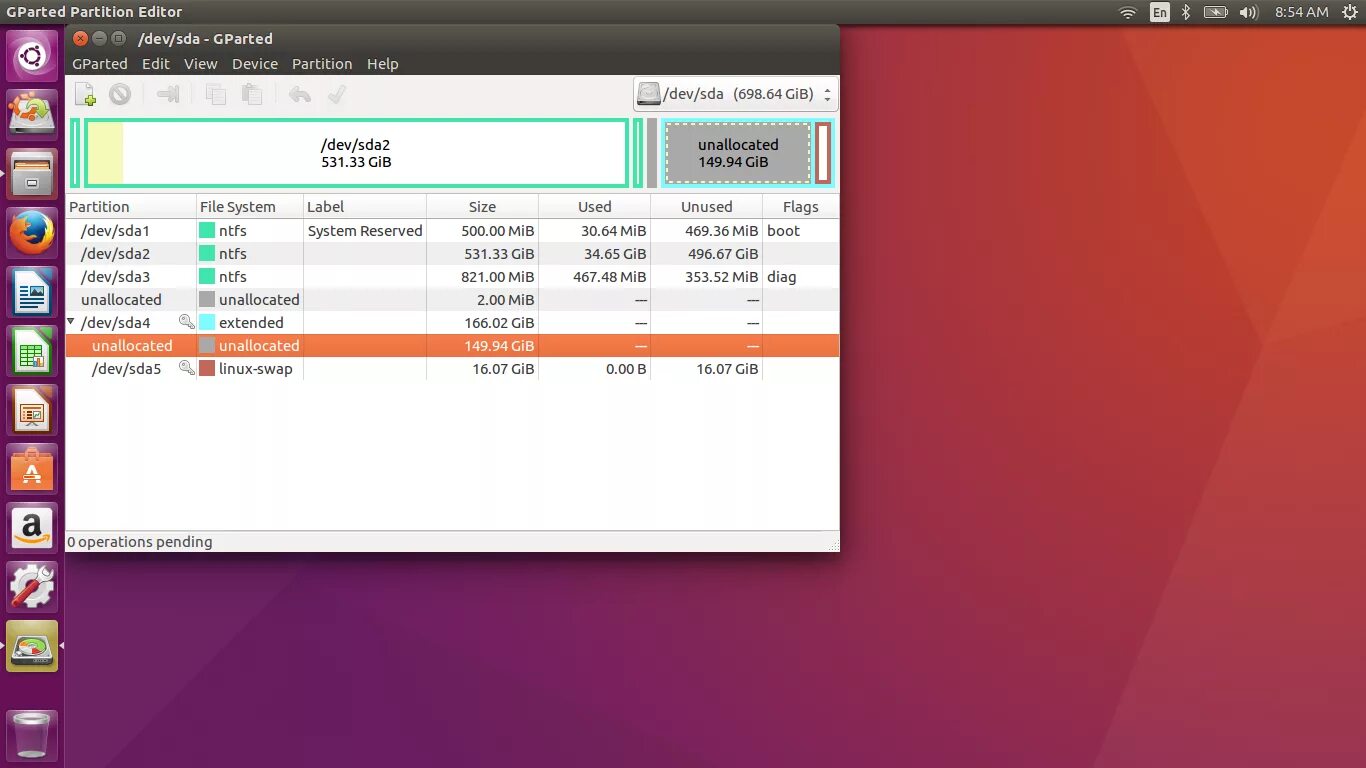
Task: Open the battery indicator menu
Action: pos(1215,12)
